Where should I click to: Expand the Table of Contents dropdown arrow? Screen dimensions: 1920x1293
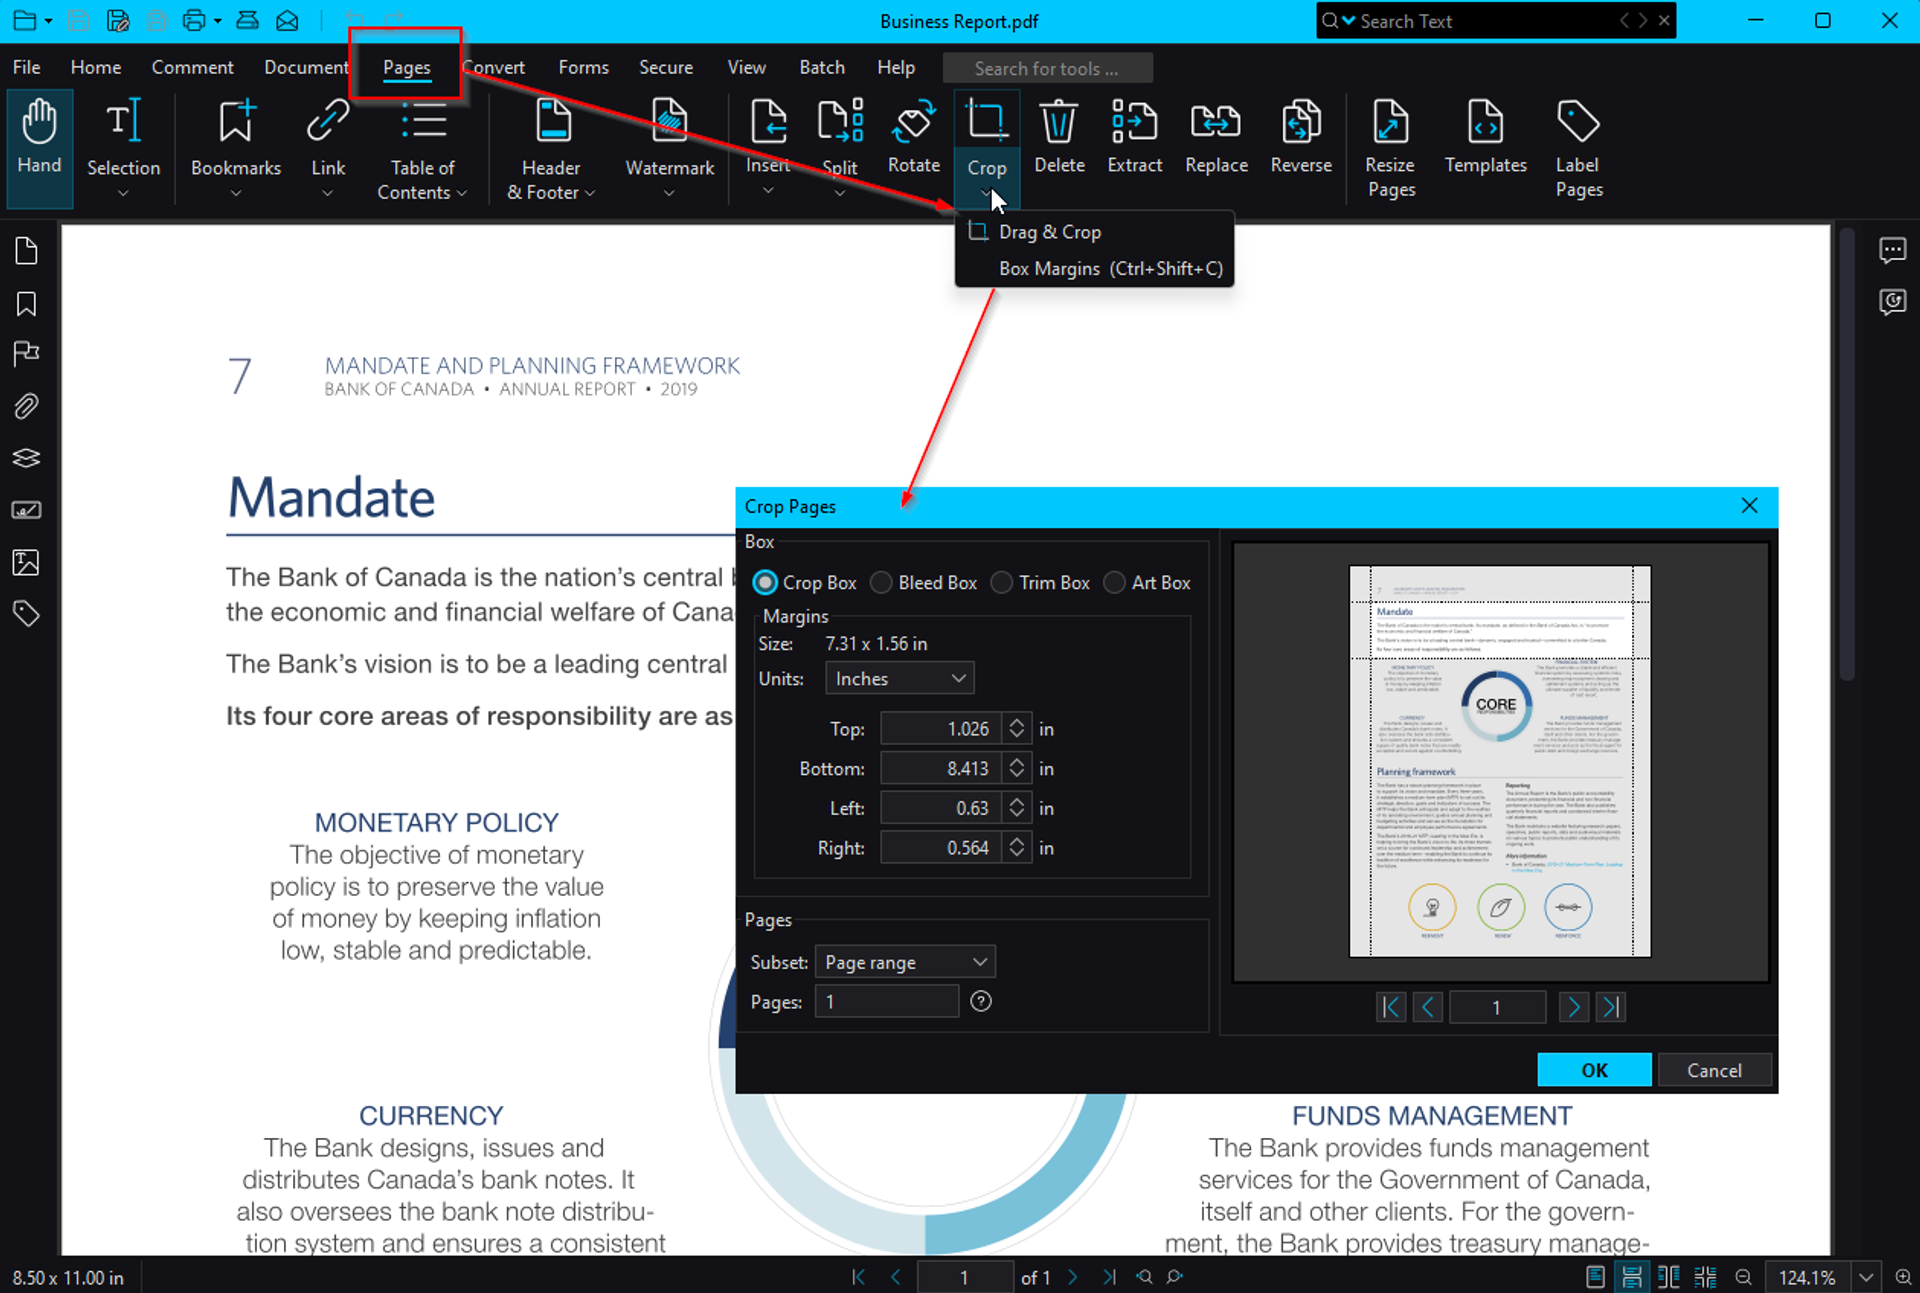tap(462, 193)
